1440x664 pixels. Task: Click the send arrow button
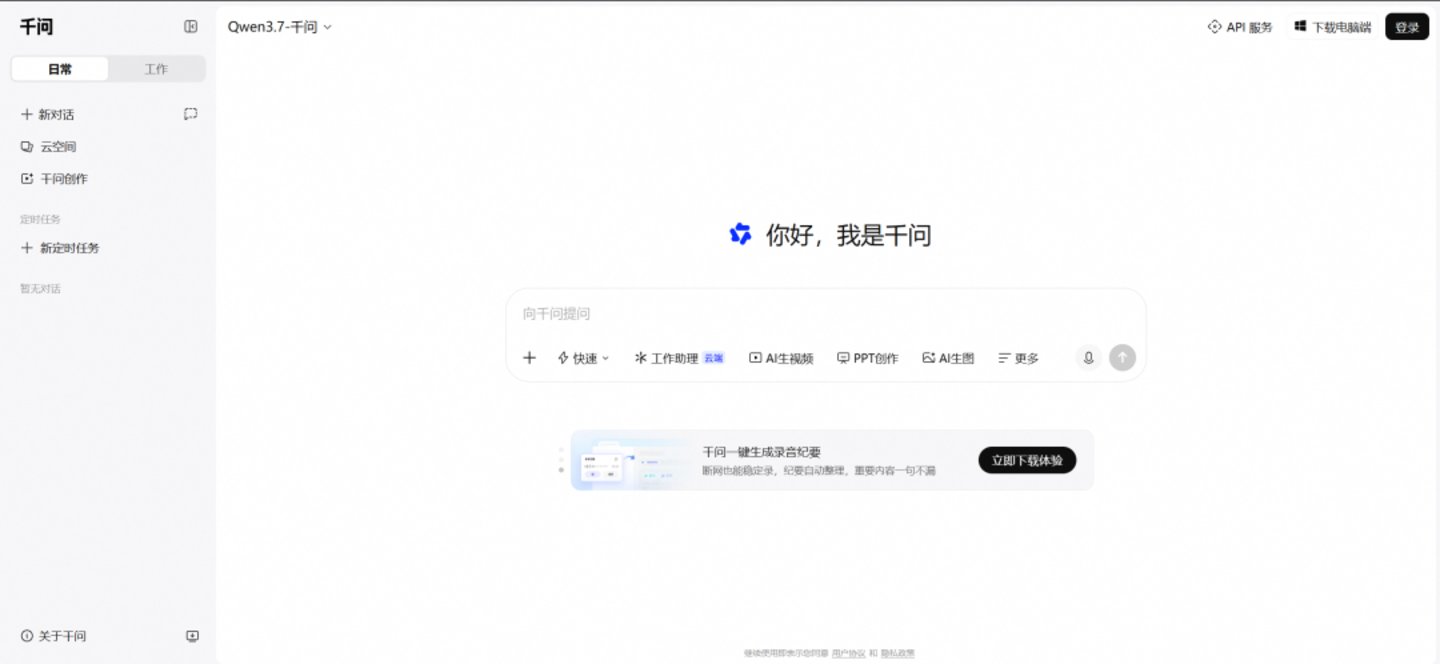(x=1122, y=358)
